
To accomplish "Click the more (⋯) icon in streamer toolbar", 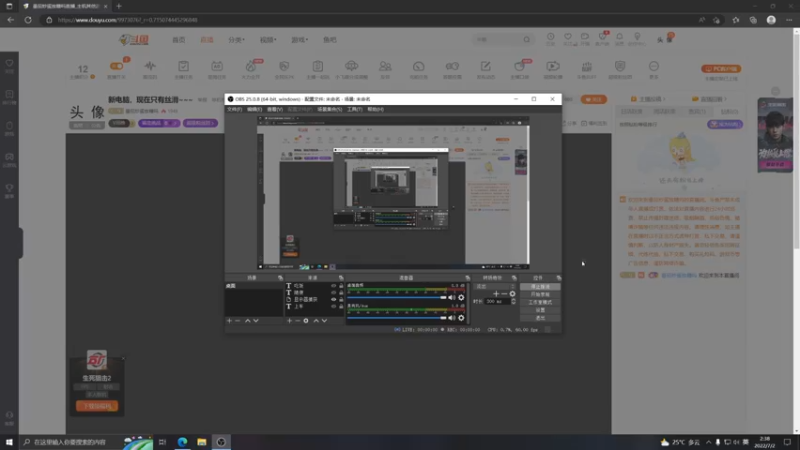I will [654, 66].
